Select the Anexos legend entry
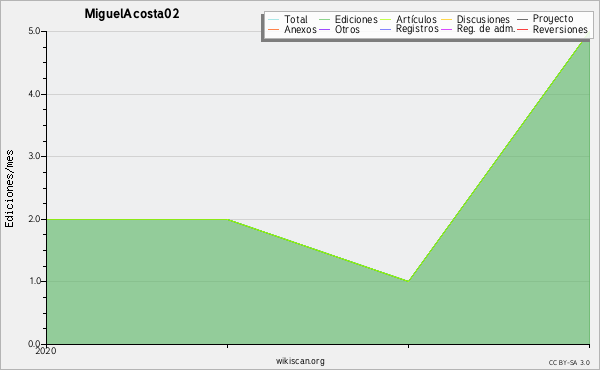600x370 pixels. (x=292, y=29)
